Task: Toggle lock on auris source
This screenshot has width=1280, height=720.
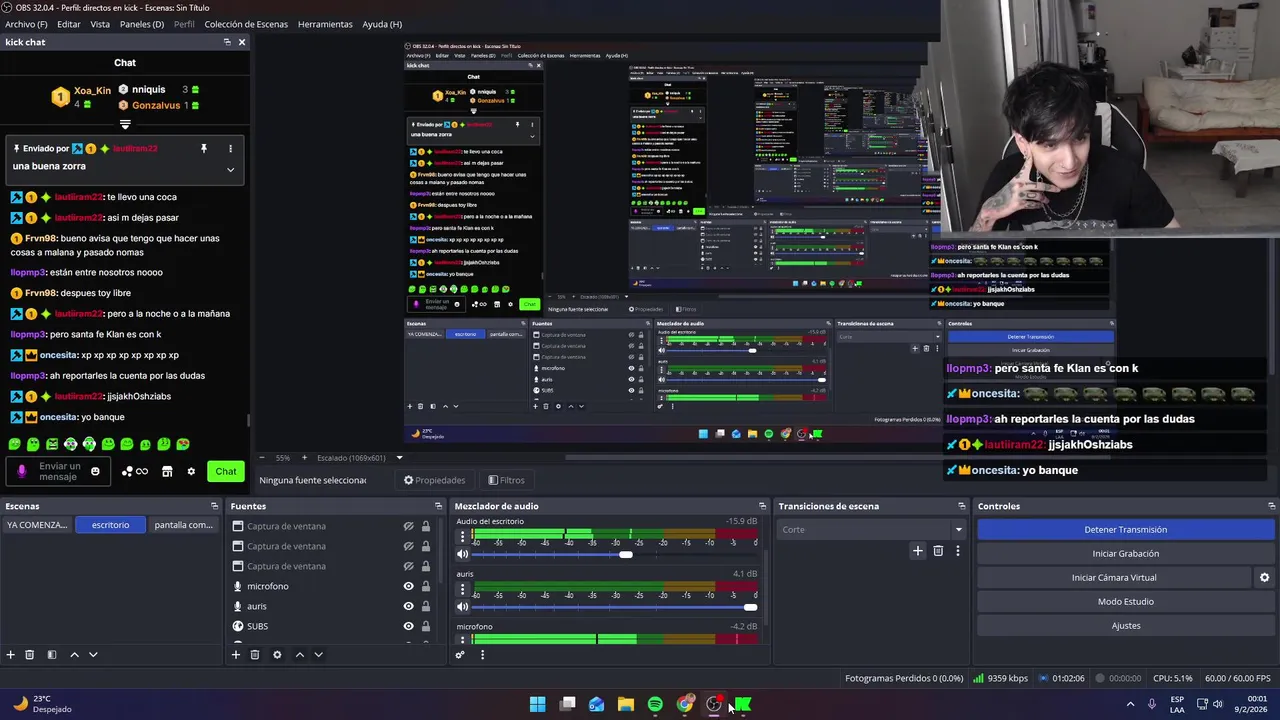Action: tap(425, 606)
